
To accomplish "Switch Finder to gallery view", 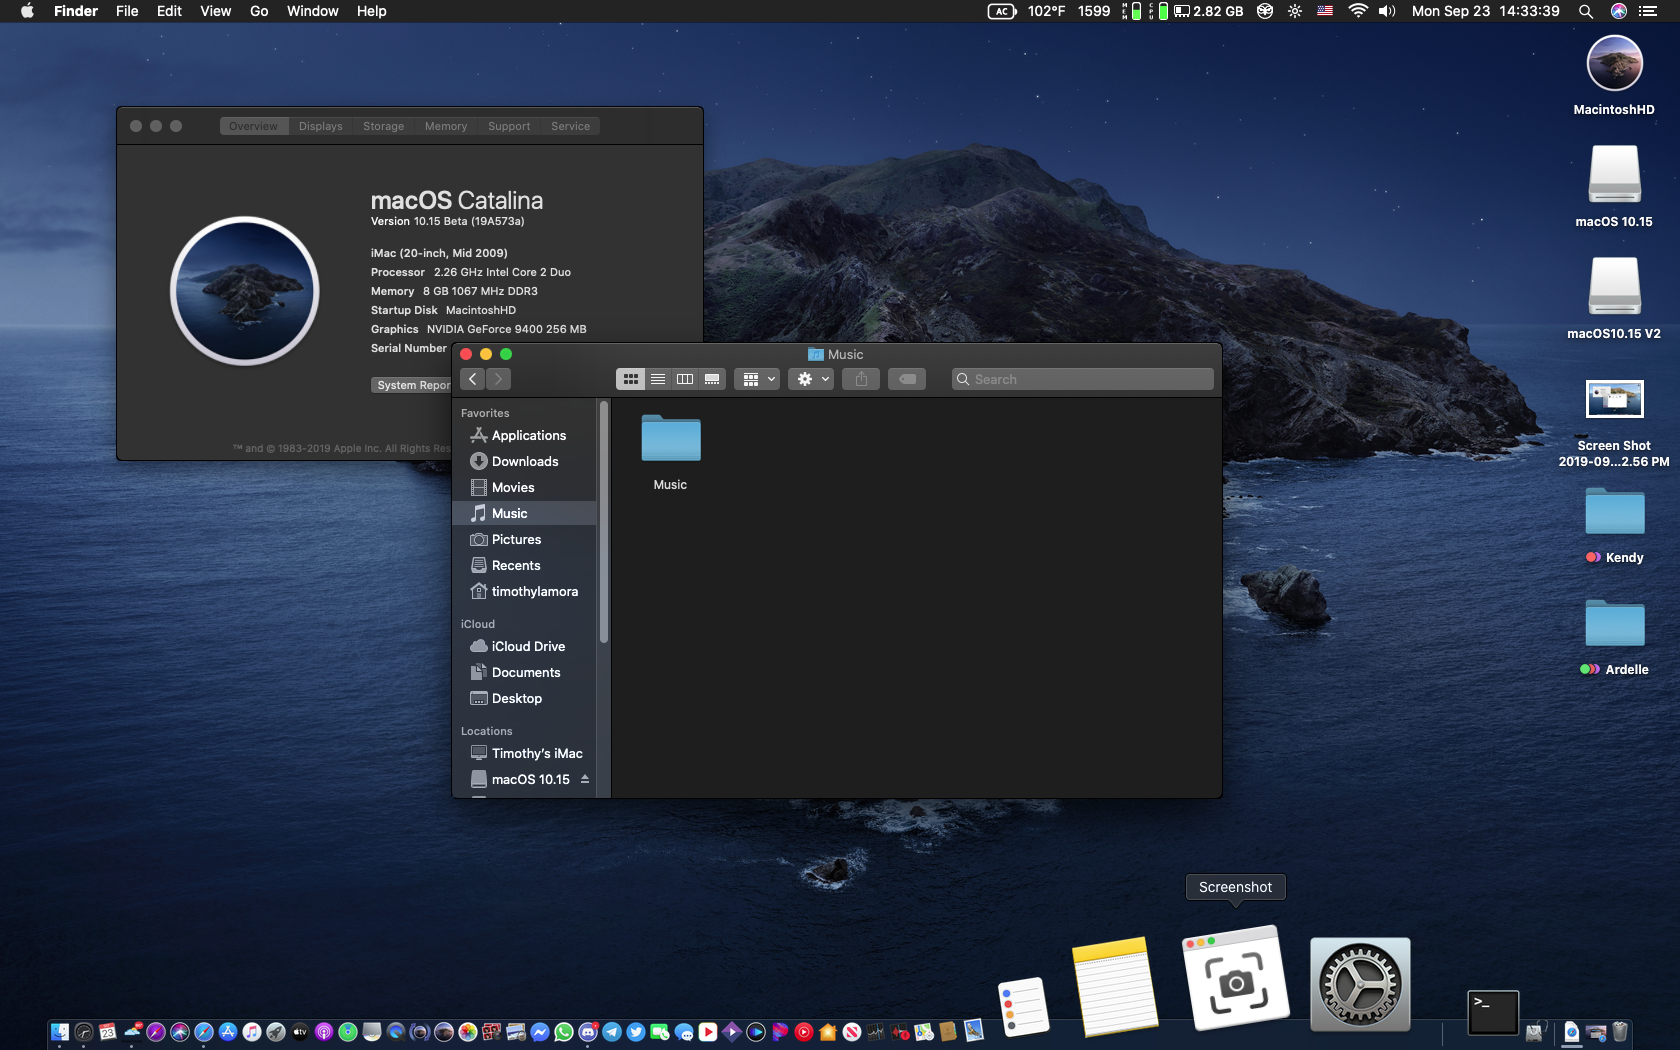I will pyautogui.click(x=712, y=379).
